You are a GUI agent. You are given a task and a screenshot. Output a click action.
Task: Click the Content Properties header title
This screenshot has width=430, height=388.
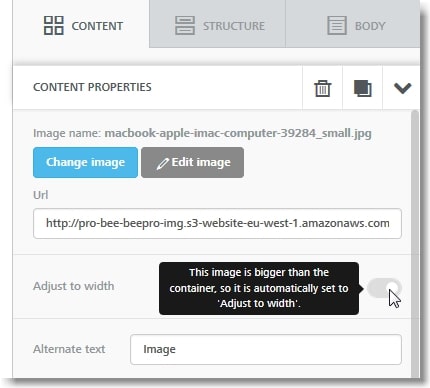pos(92,87)
